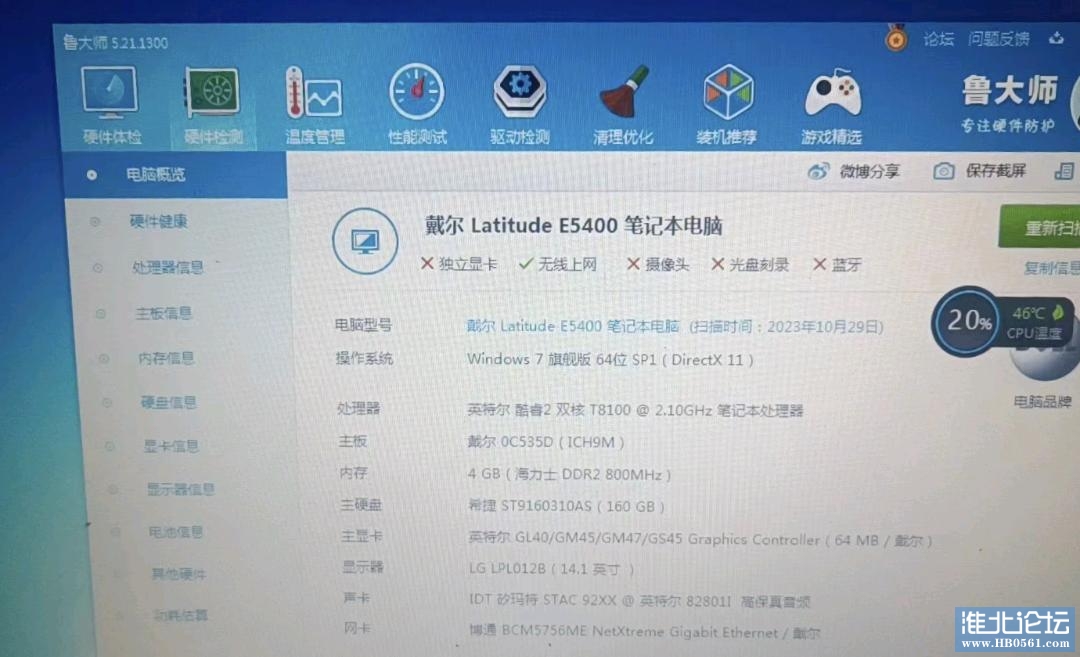
Task: Click the 20% CPU temperature floating widget
Action: point(968,321)
